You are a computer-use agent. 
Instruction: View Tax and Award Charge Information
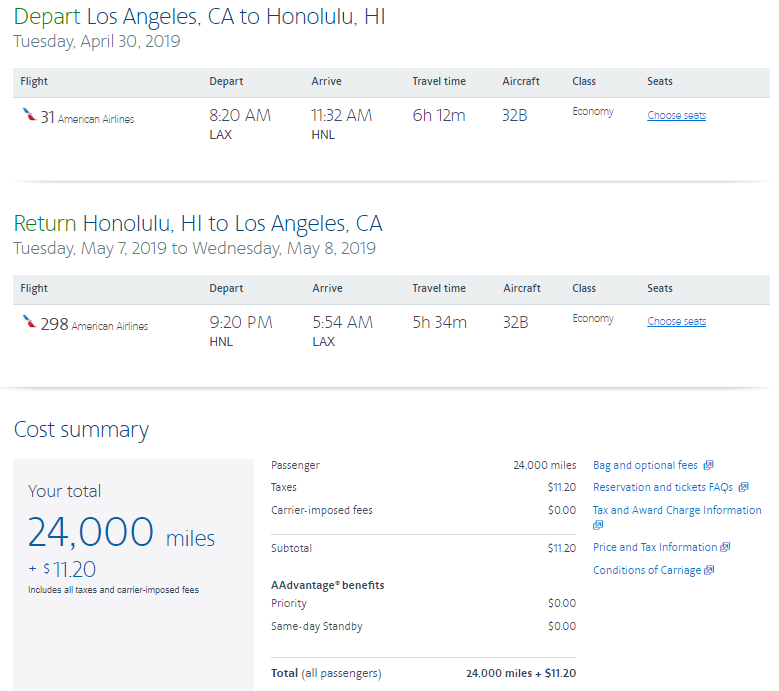677,510
